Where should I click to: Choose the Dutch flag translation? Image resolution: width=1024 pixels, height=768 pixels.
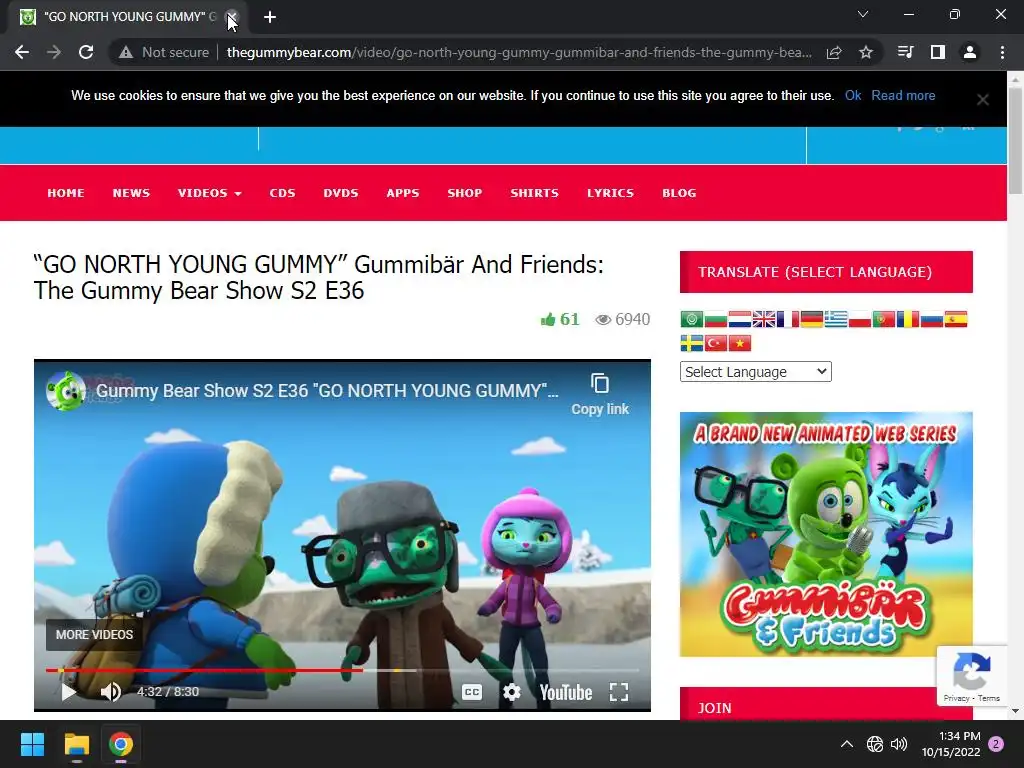coord(739,319)
